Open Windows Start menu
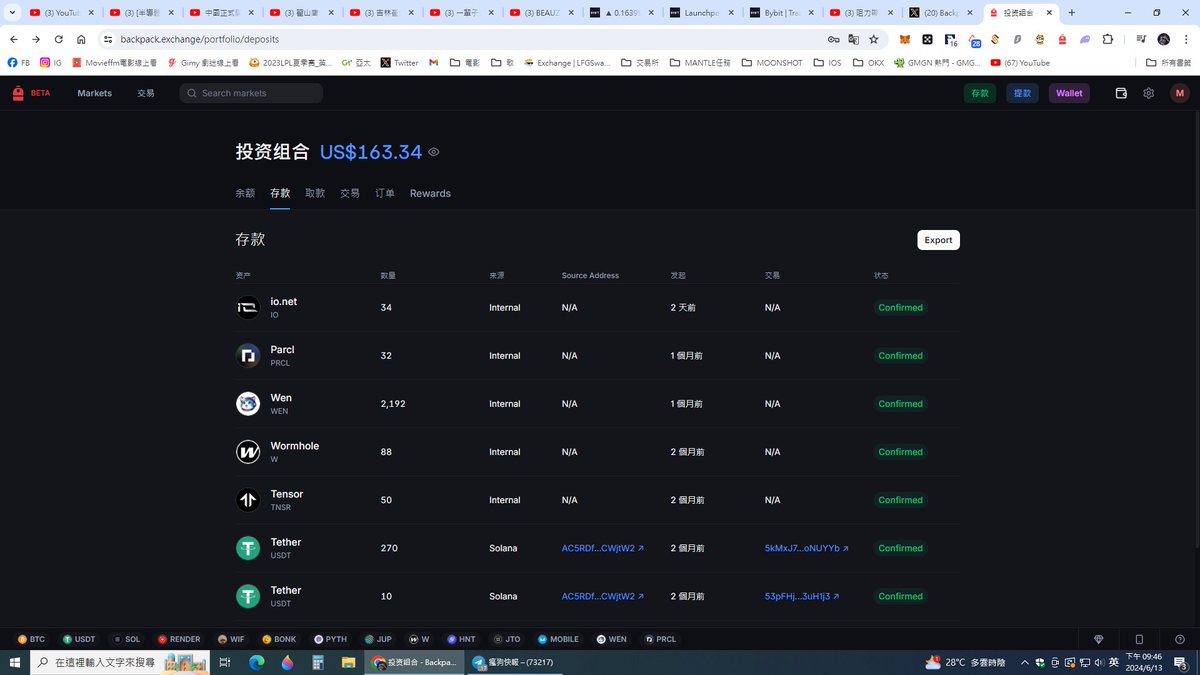This screenshot has width=1200, height=675. 14,662
